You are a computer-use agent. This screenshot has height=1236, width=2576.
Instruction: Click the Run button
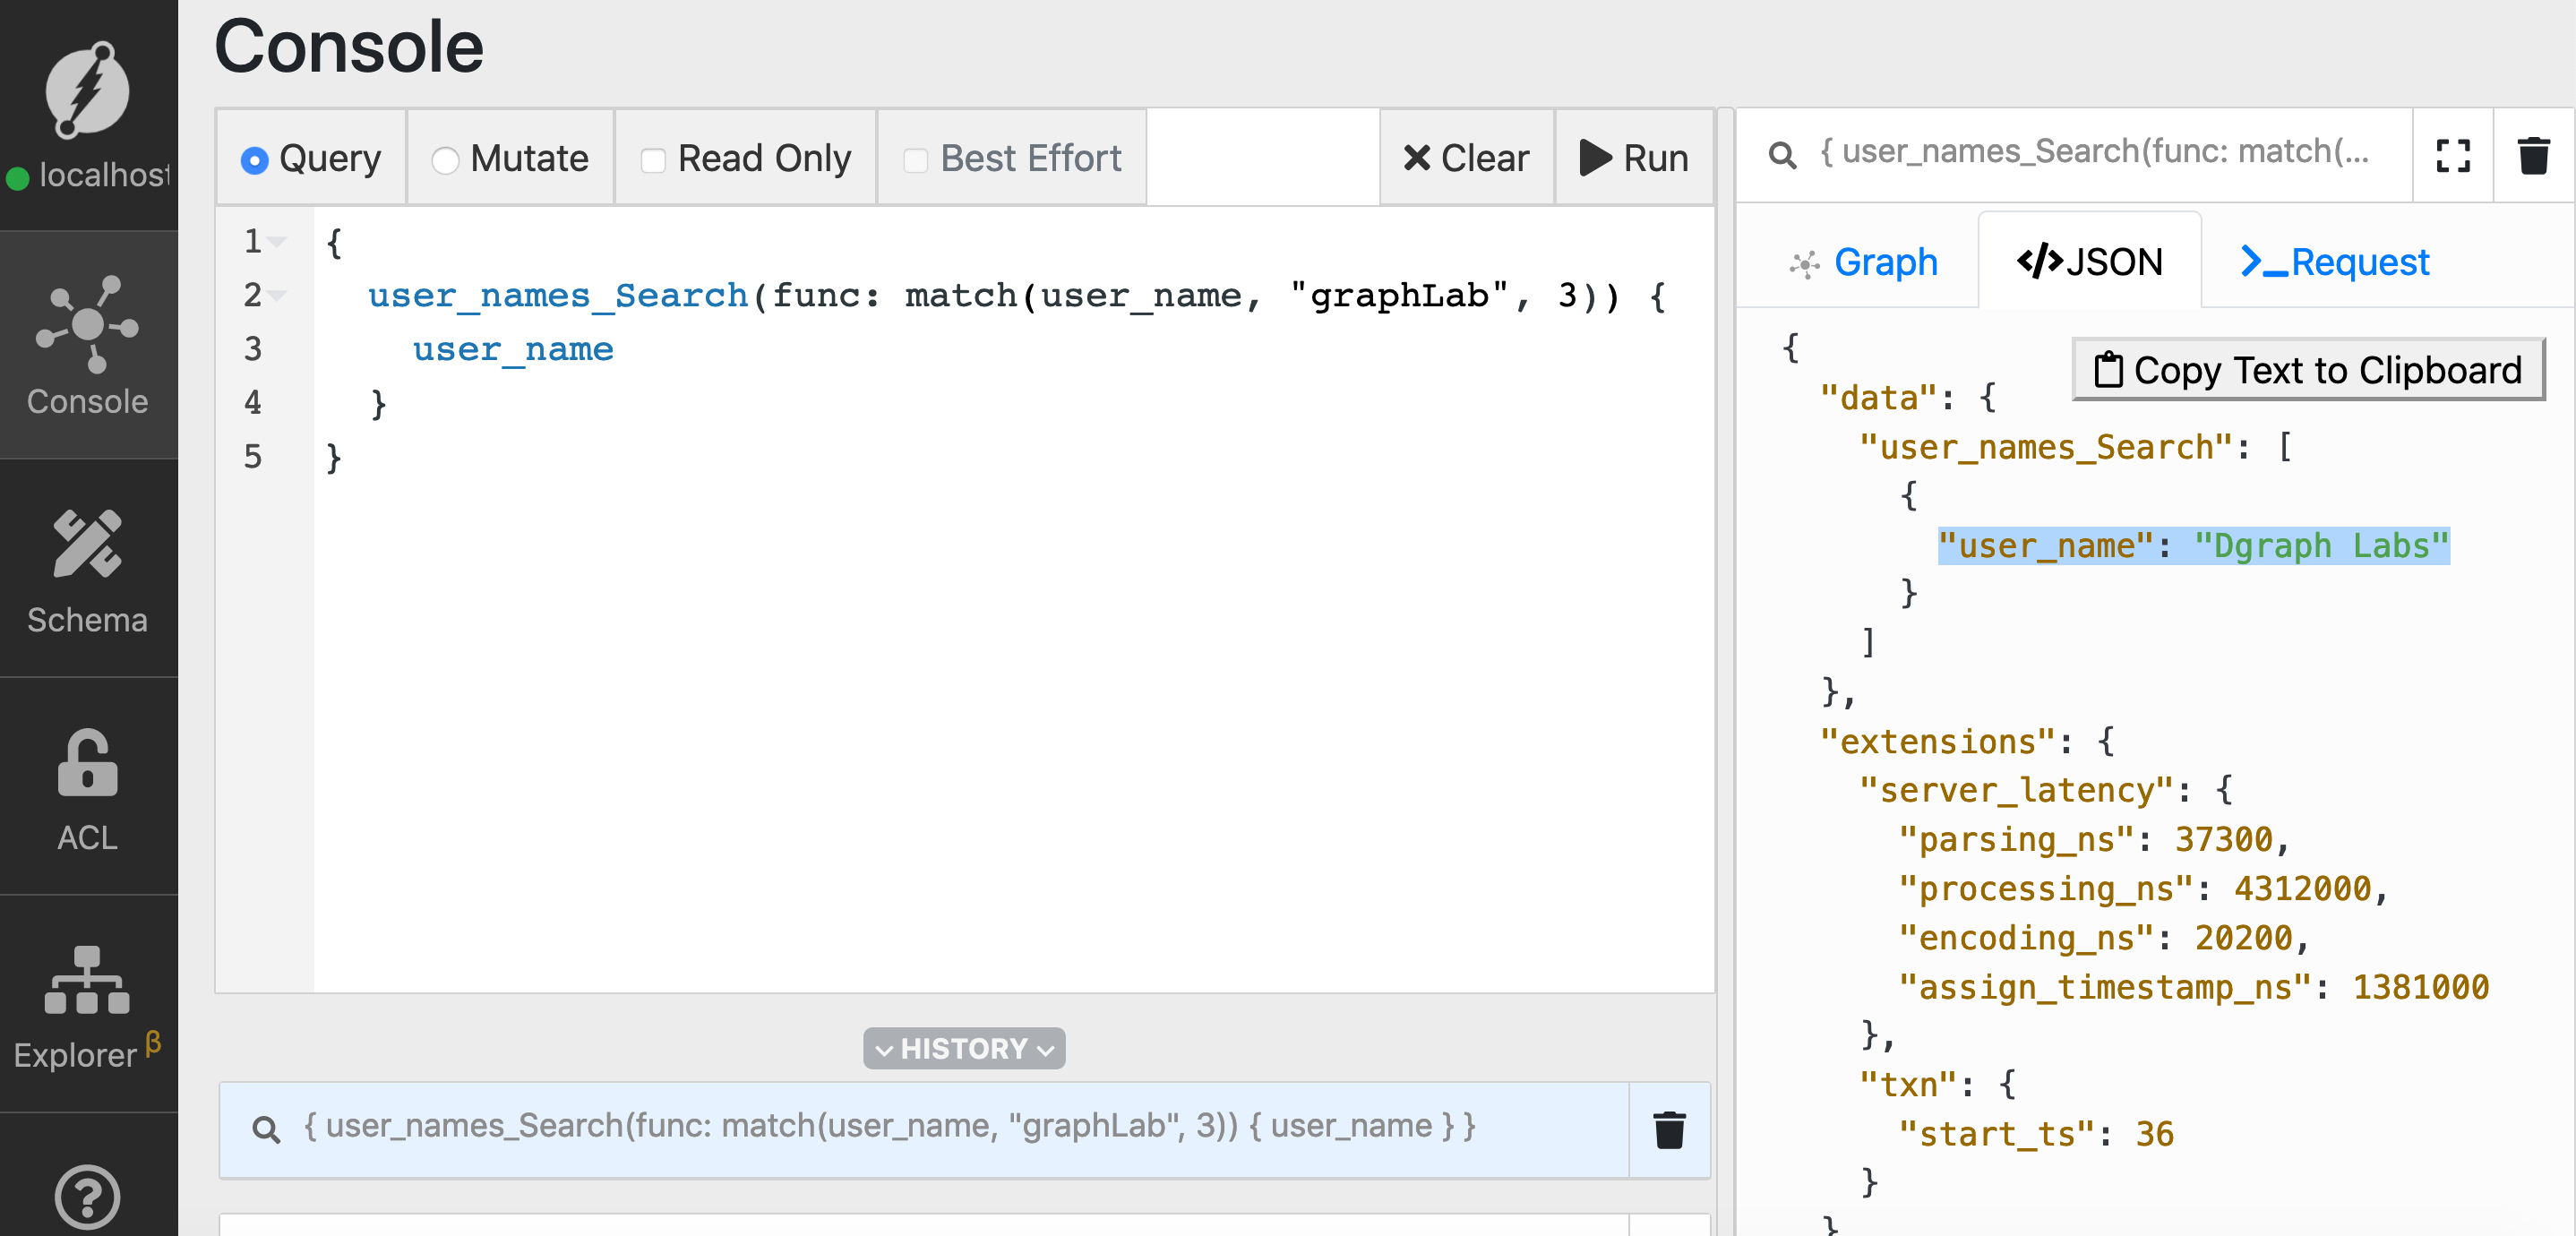1634,158
